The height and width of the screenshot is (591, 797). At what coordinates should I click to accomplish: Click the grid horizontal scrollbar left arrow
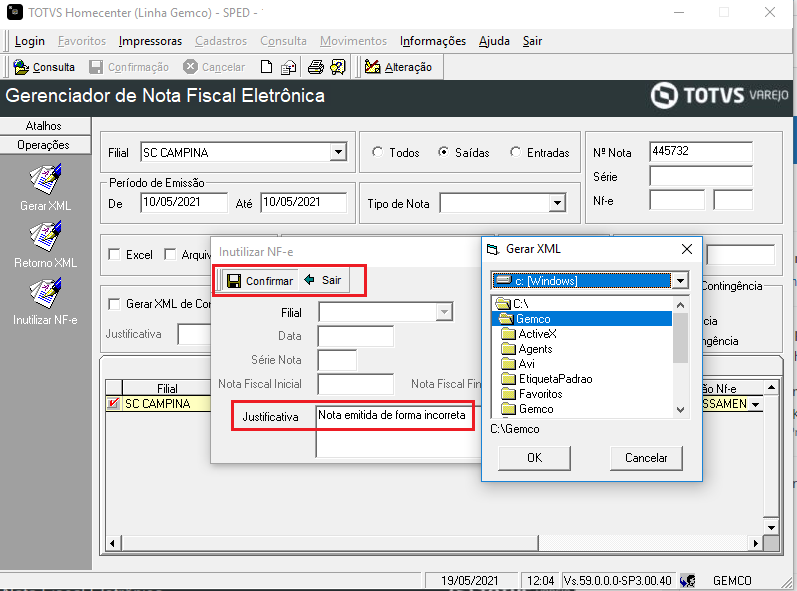(x=113, y=543)
